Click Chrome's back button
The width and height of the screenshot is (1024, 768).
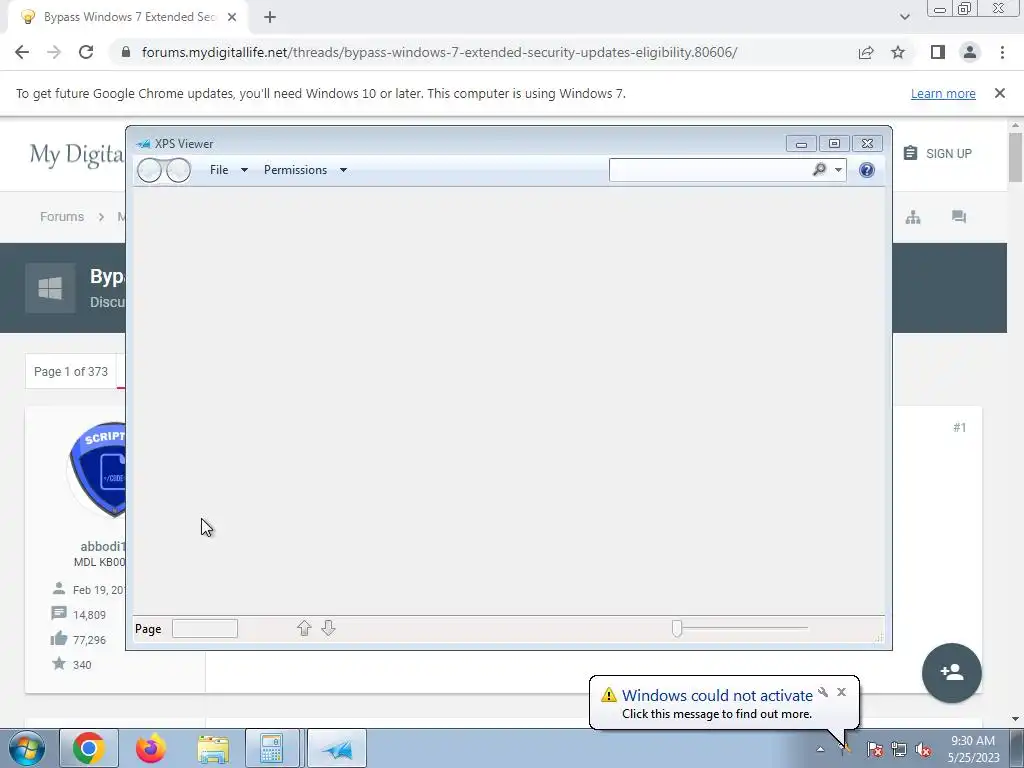[x=22, y=52]
